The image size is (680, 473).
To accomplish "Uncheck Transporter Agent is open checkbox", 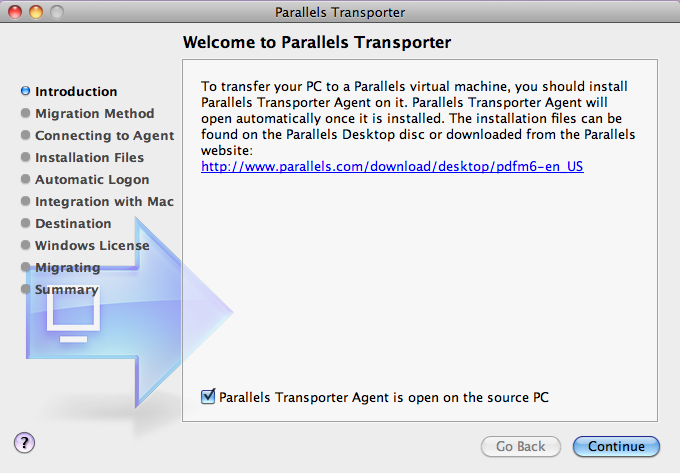I will pos(208,396).
